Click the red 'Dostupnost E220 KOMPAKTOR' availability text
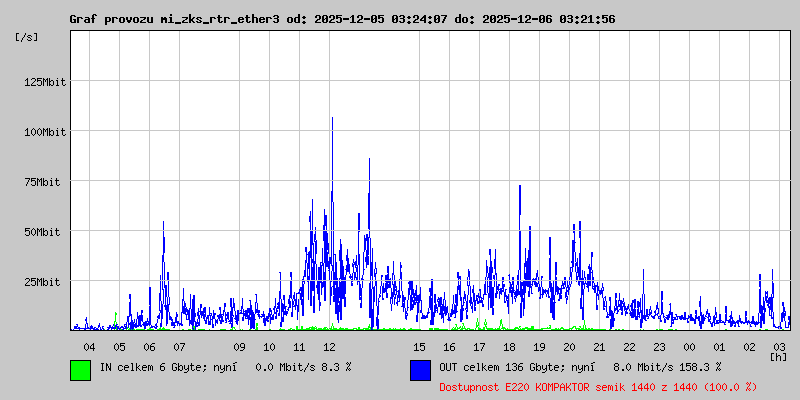 pyautogui.click(x=597, y=386)
